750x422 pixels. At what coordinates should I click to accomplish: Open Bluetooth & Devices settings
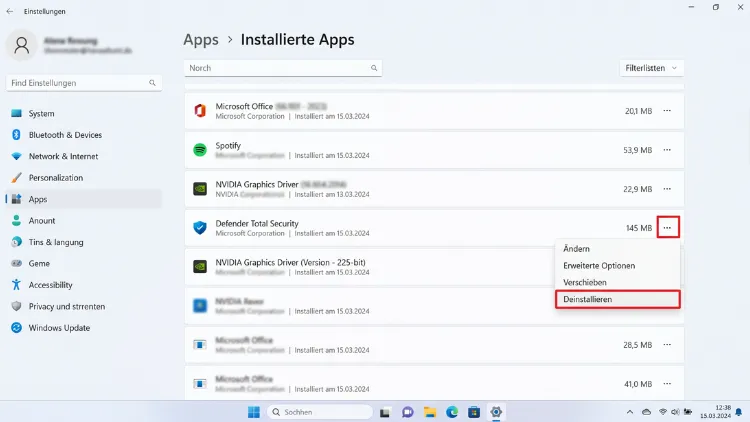84,135
